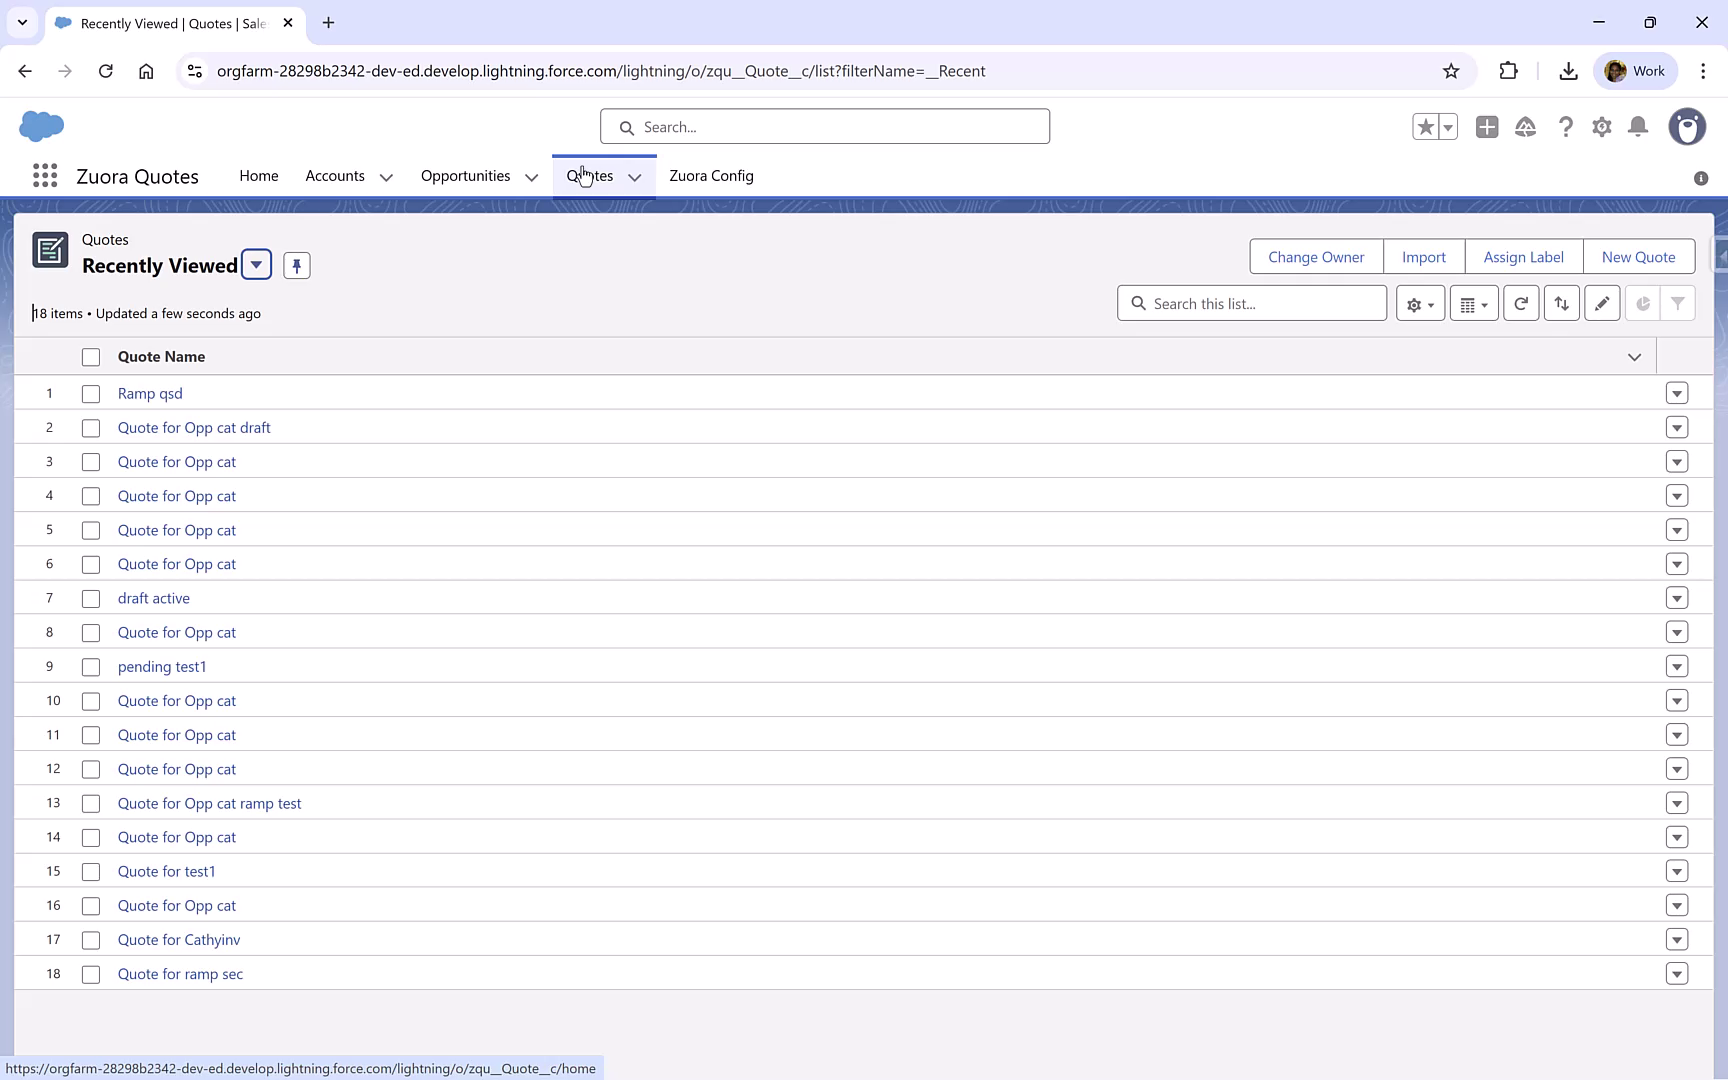Open Salesforce notifications bell

(x=1637, y=127)
